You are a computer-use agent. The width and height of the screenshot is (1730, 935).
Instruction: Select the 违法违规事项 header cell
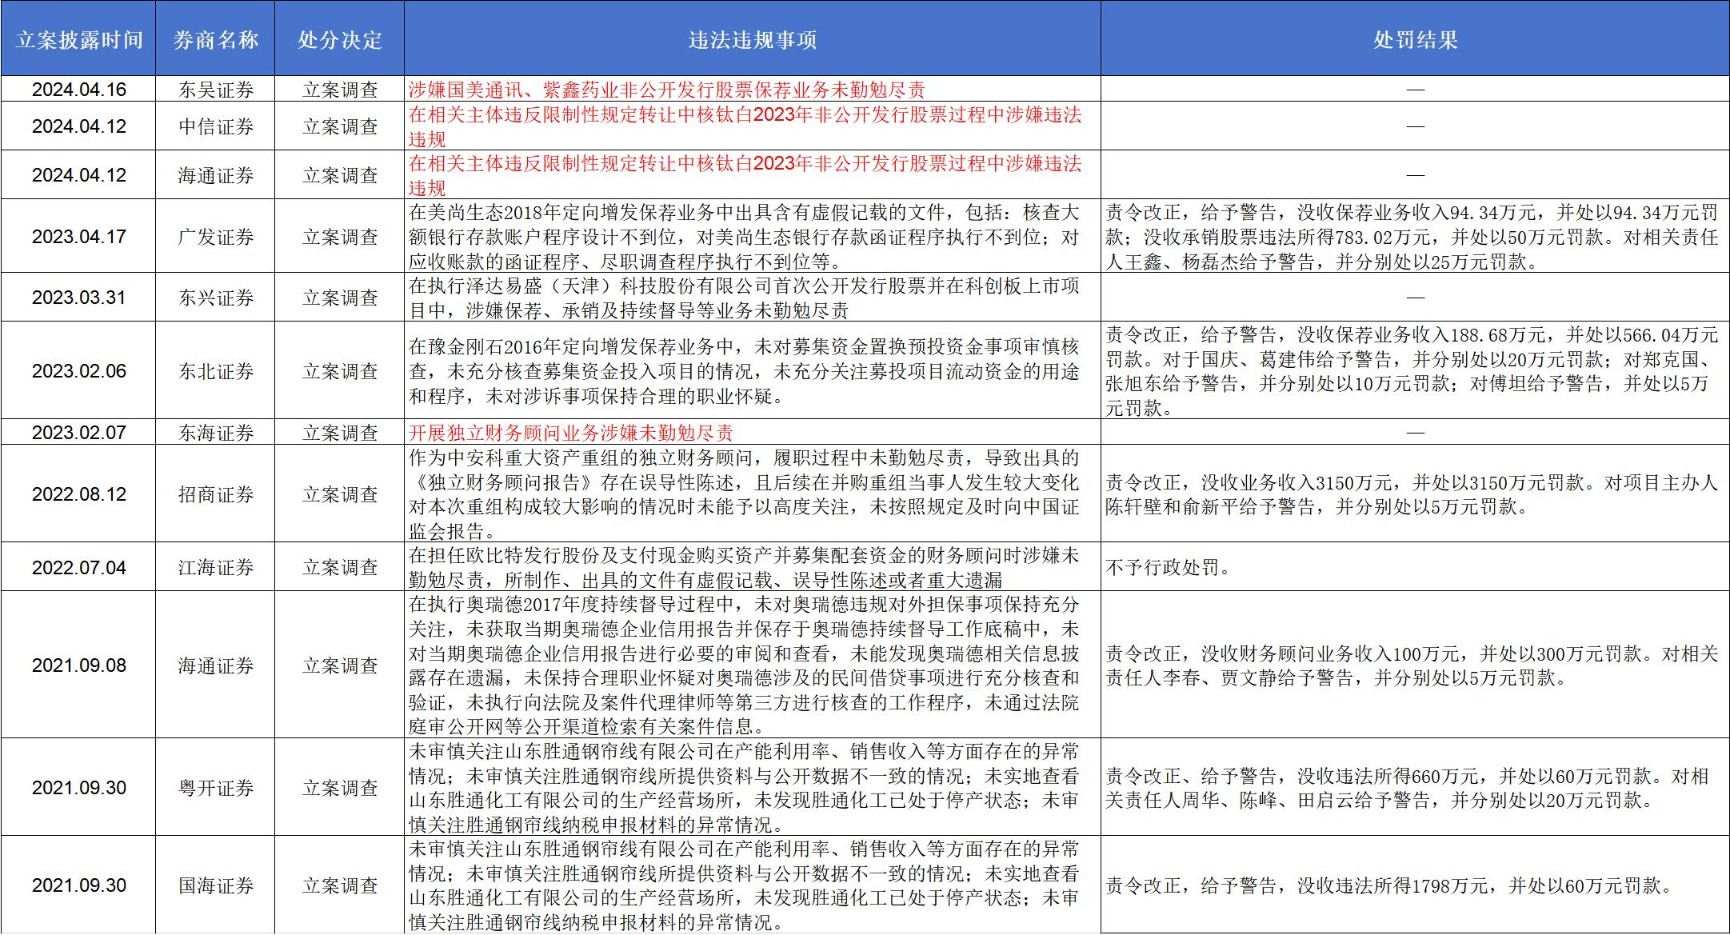752,39
